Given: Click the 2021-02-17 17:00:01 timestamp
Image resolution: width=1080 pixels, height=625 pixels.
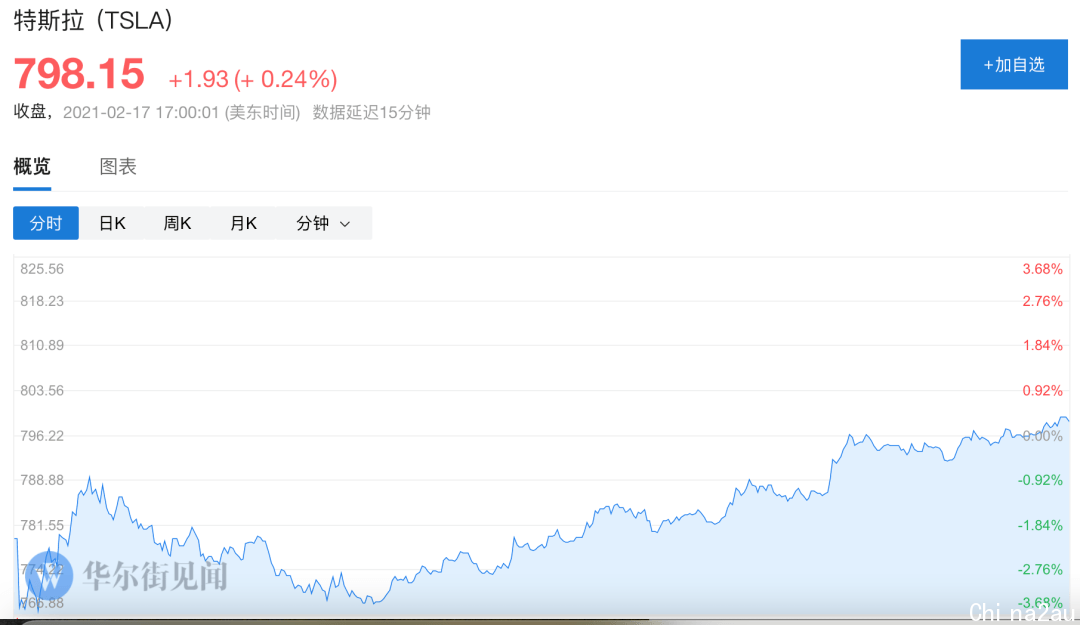Looking at the screenshot, I should pos(141,112).
